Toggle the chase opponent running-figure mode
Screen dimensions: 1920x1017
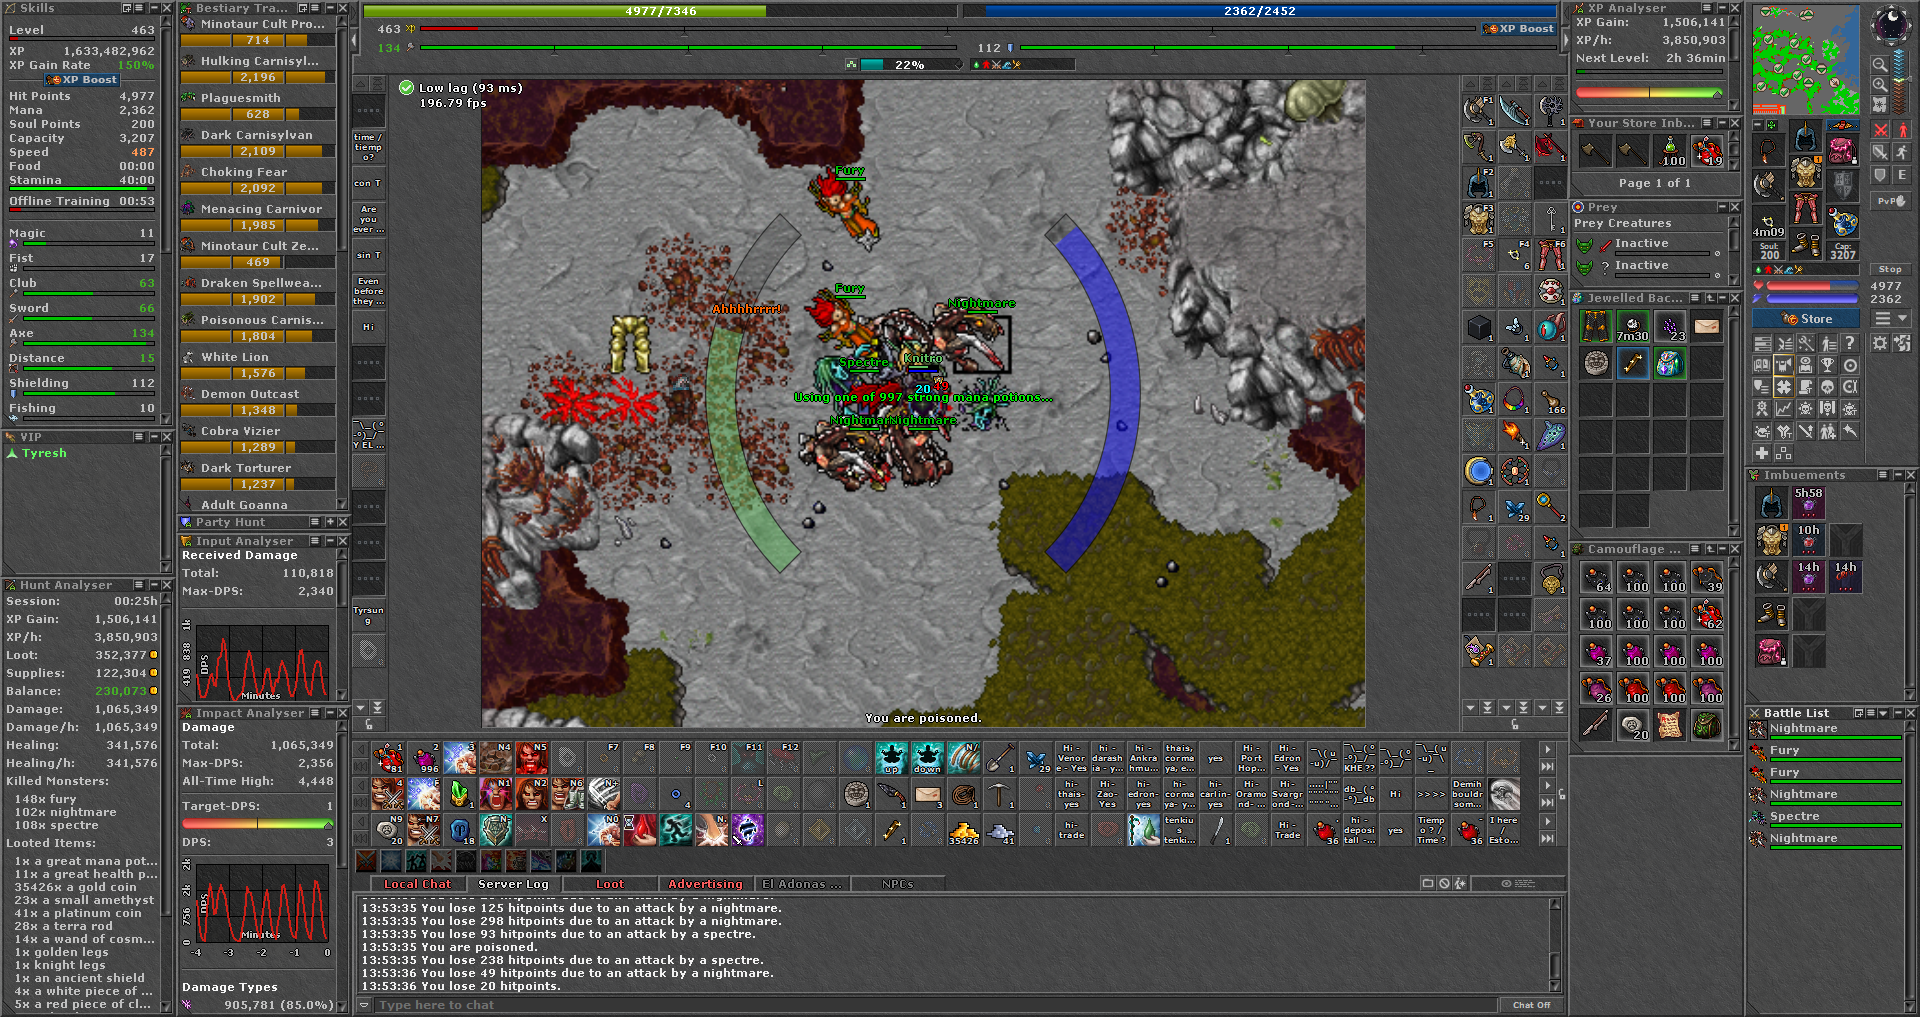point(1902,153)
